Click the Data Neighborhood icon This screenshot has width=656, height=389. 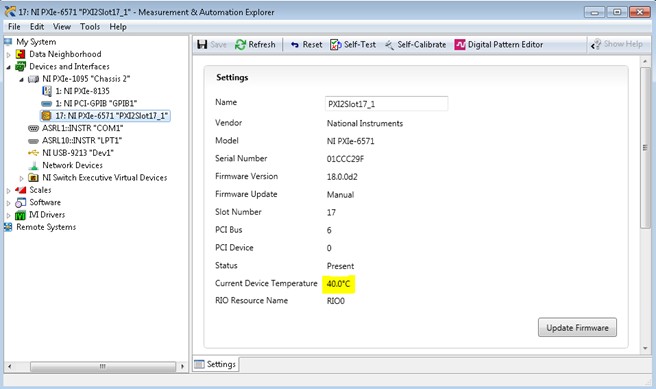coord(20,54)
